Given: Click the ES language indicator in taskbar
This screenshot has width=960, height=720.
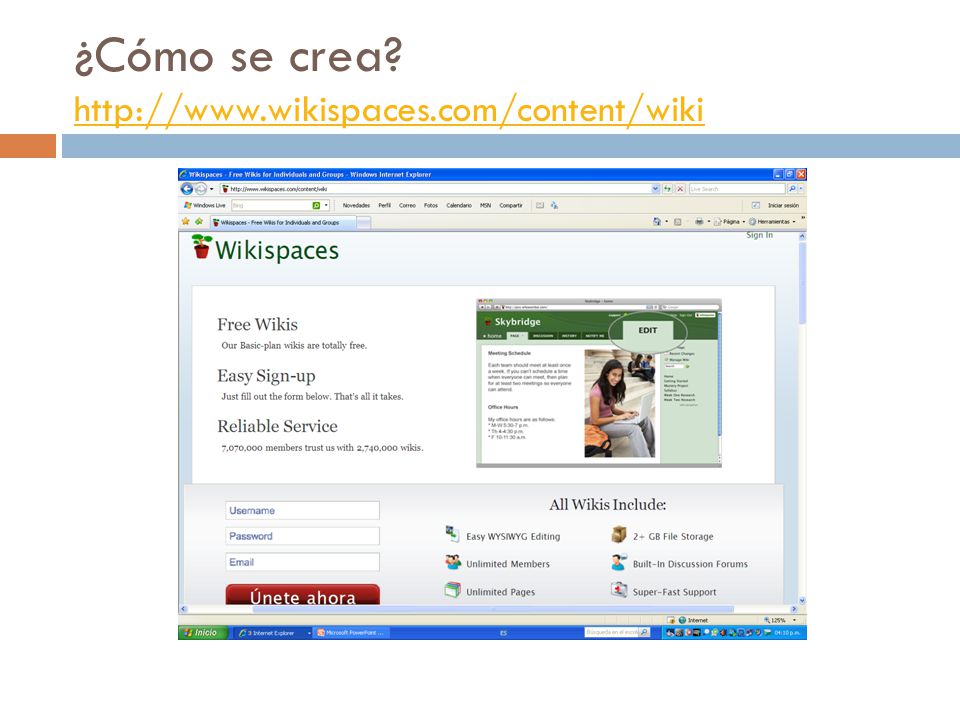Looking at the screenshot, I should coord(503,633).
